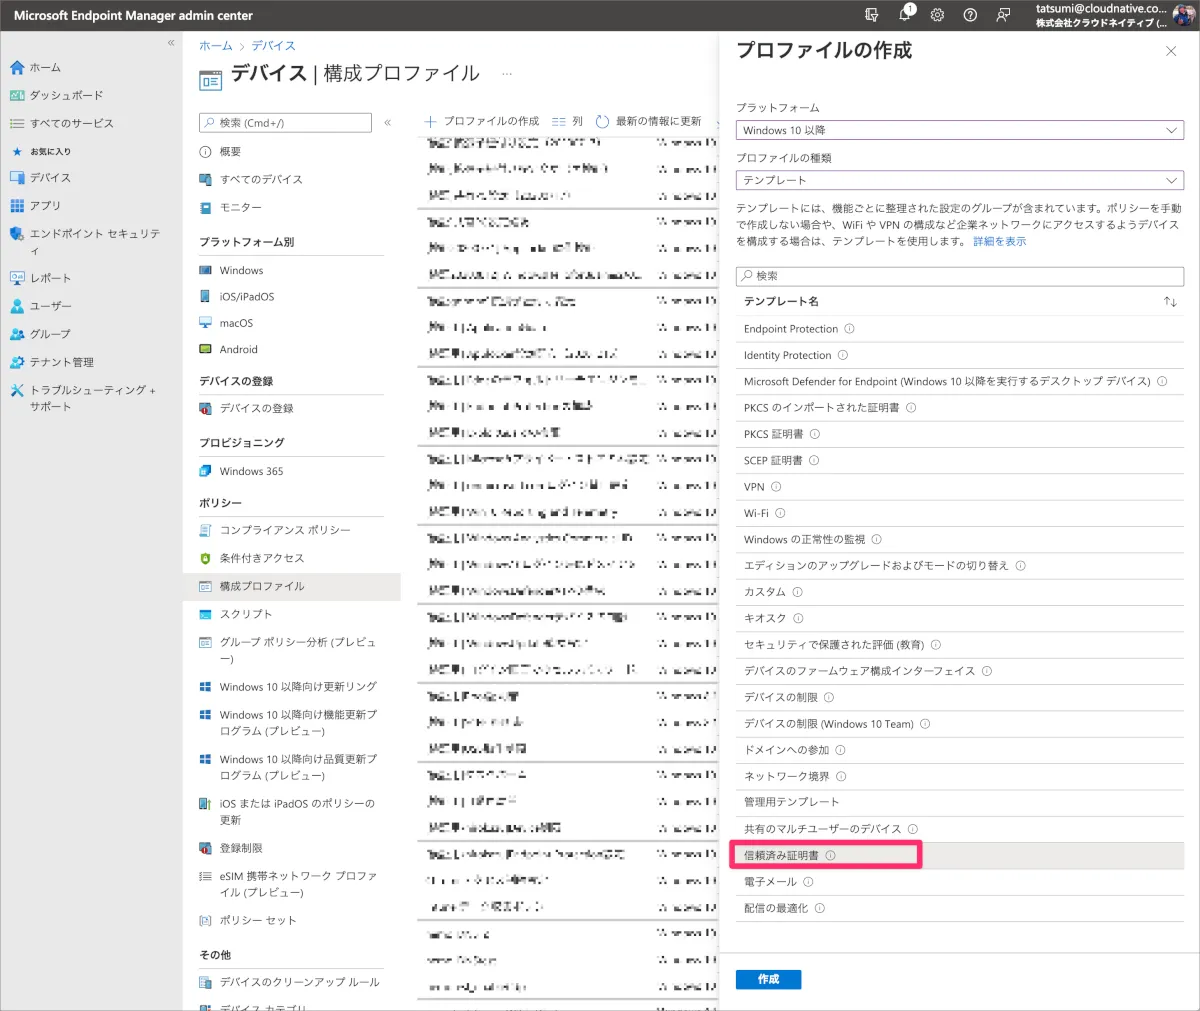Click the info icon beside 信頼済み証明書
Screen dimensions: 1200x1011
point(830,856)
